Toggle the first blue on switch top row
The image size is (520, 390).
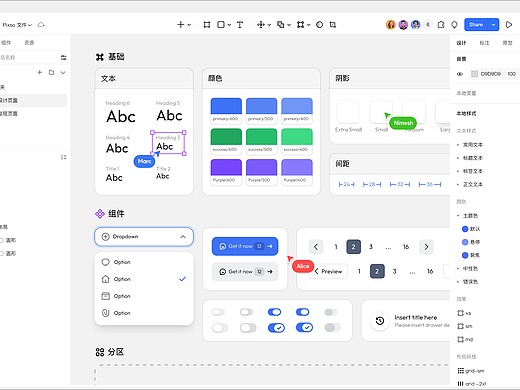tap(274, 312)
